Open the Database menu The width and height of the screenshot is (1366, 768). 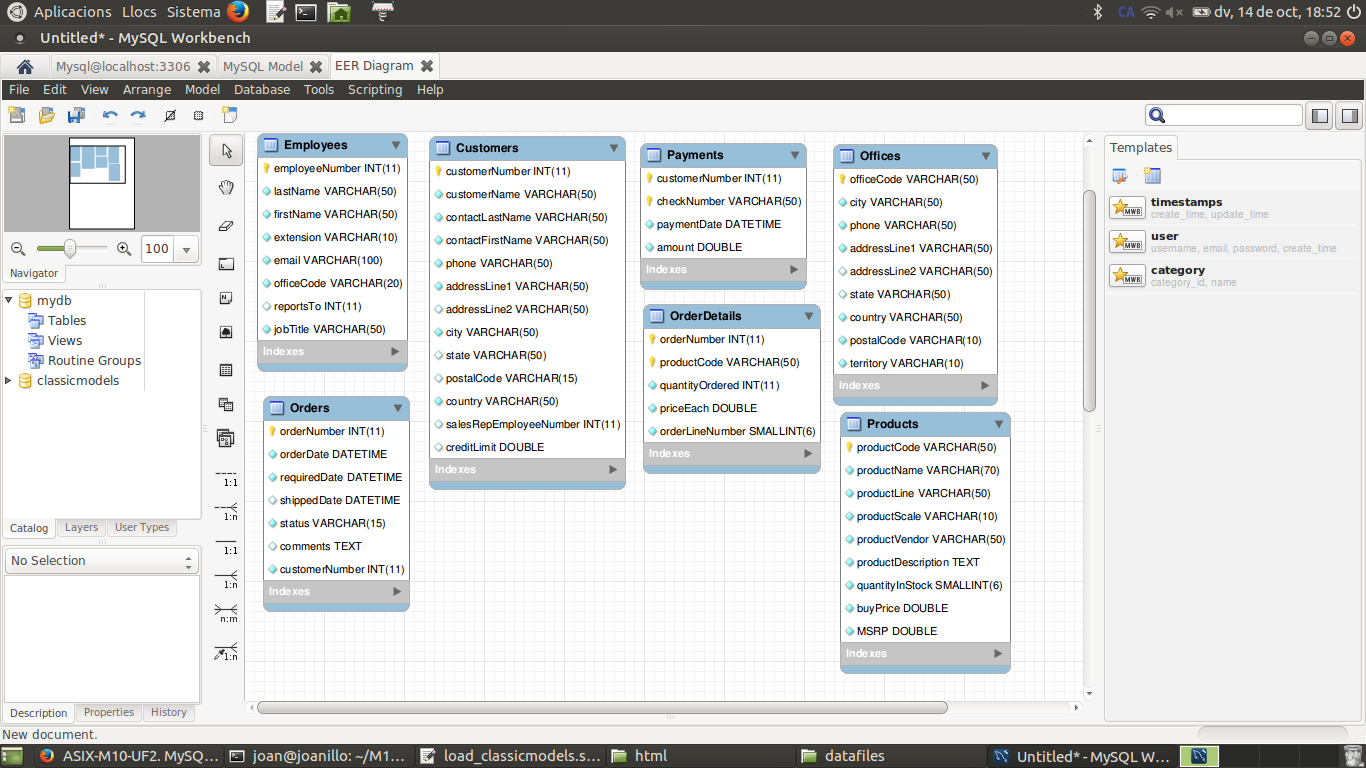pos(262,89)
